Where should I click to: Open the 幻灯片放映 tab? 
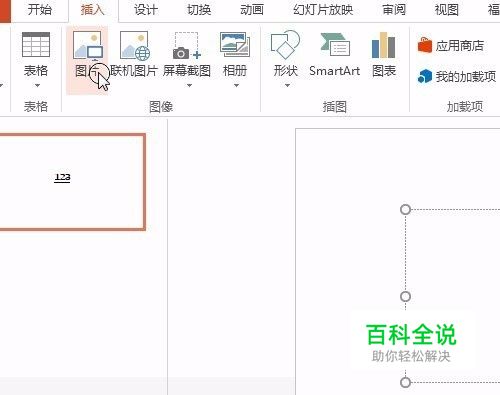(x=323, y=10)
